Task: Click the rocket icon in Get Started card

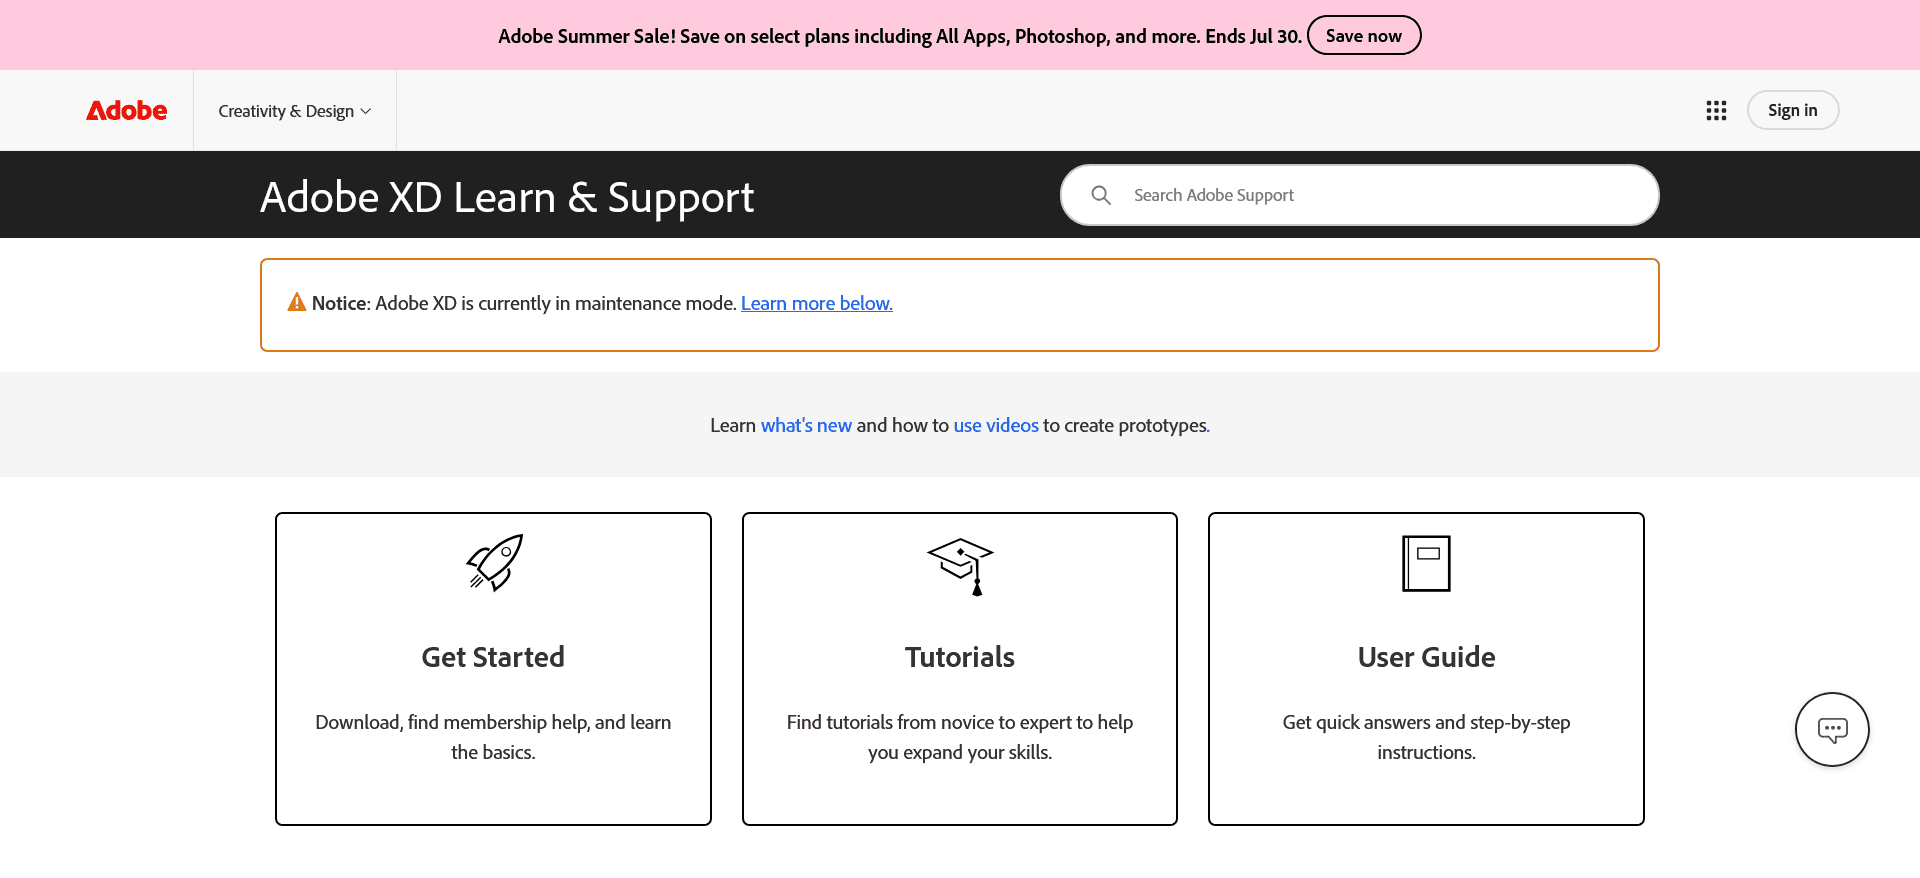Action: tap(494, 562)
